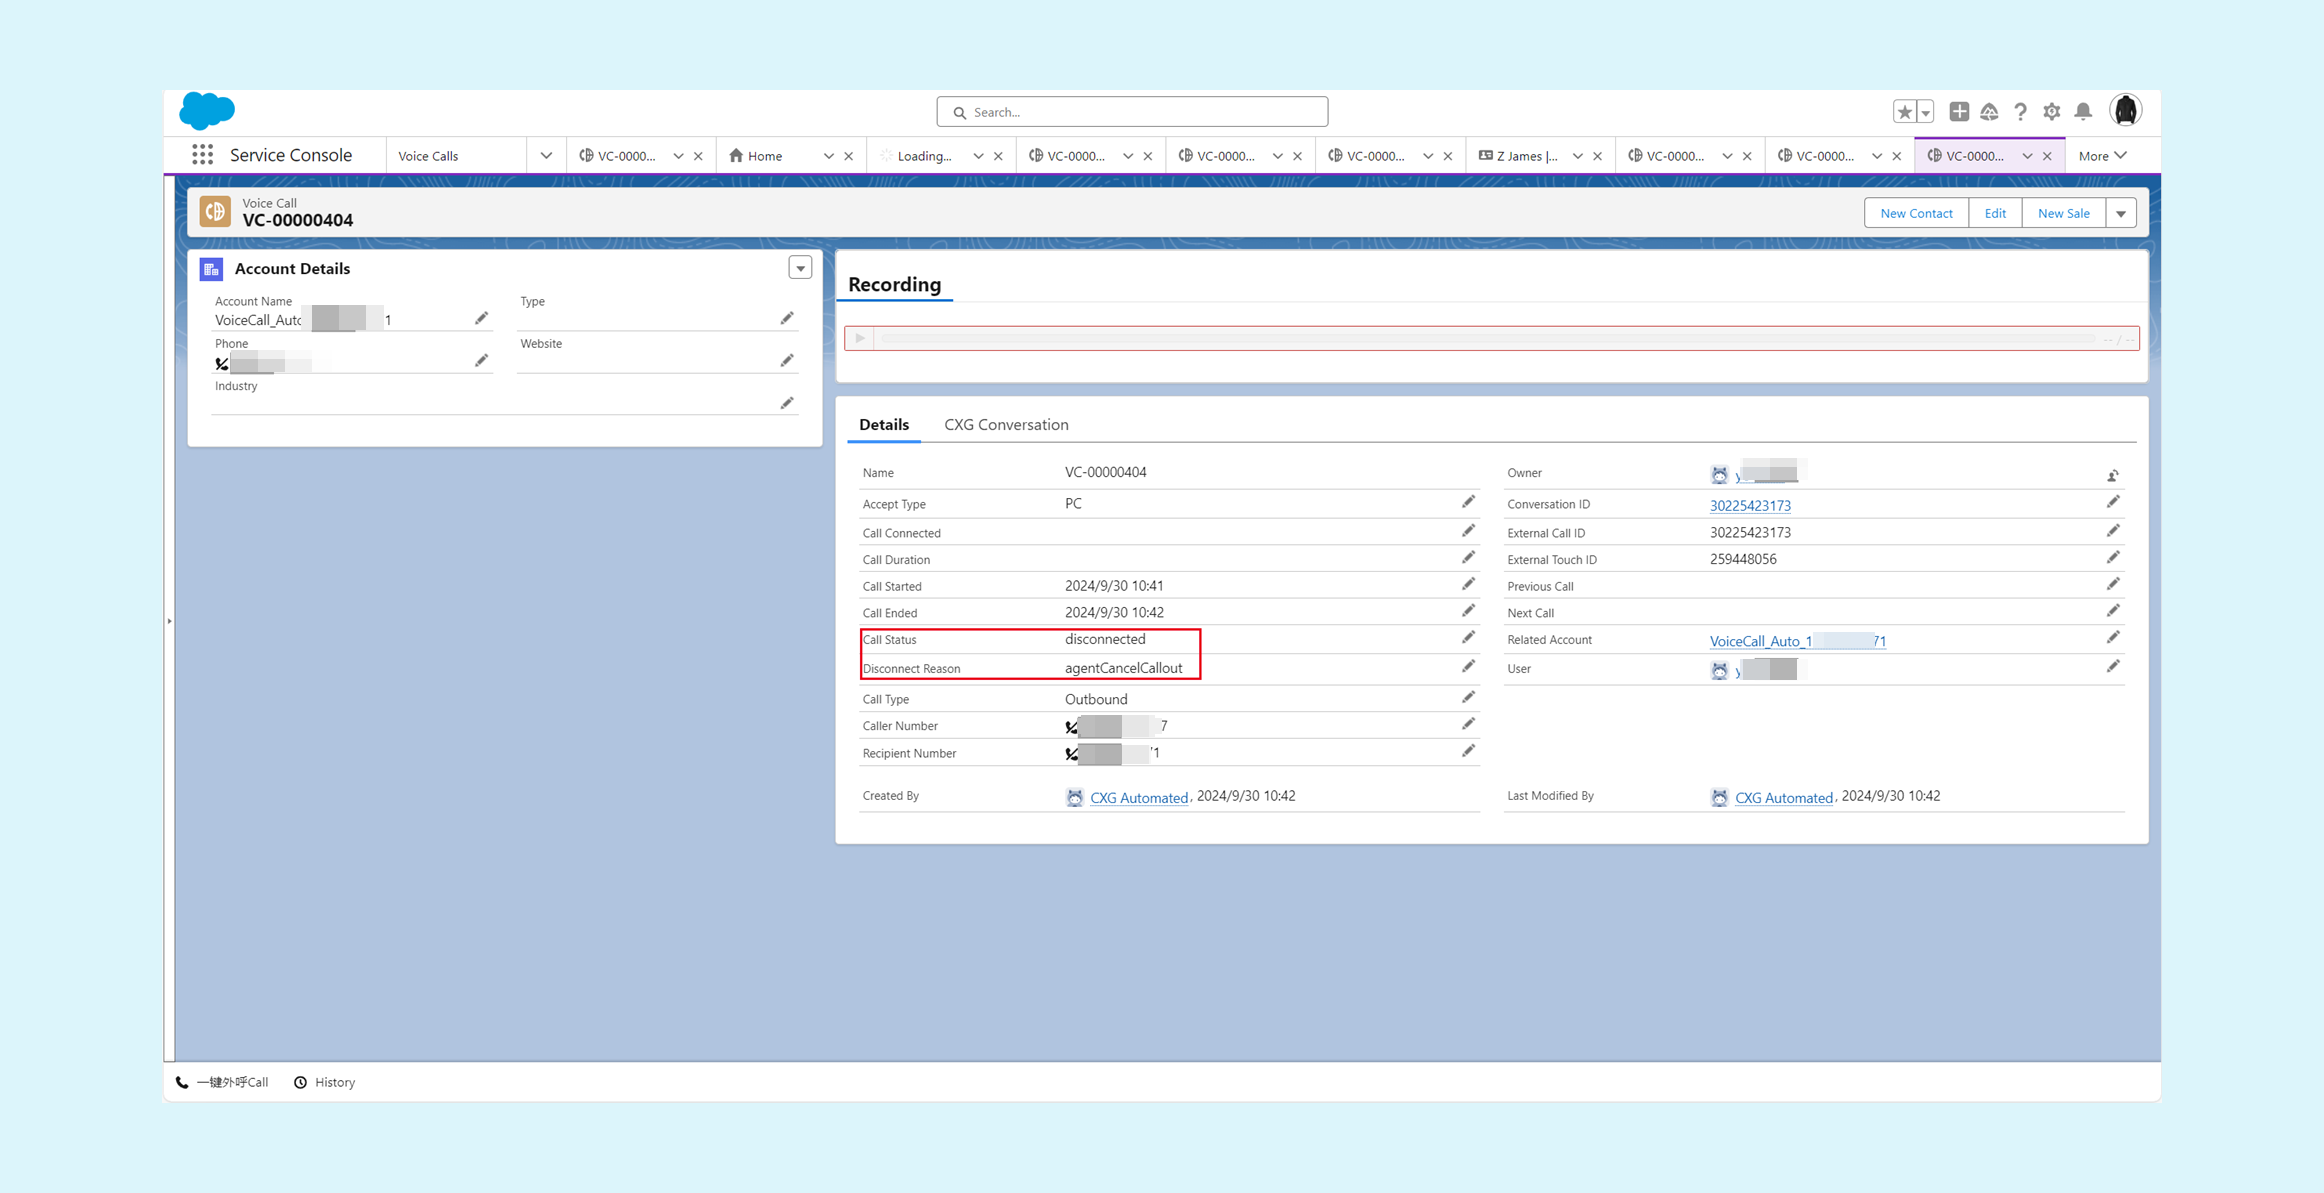2324x1193 pixels.
Task: Expand the Voice Calls navigation dropdown
Action: 546,156
